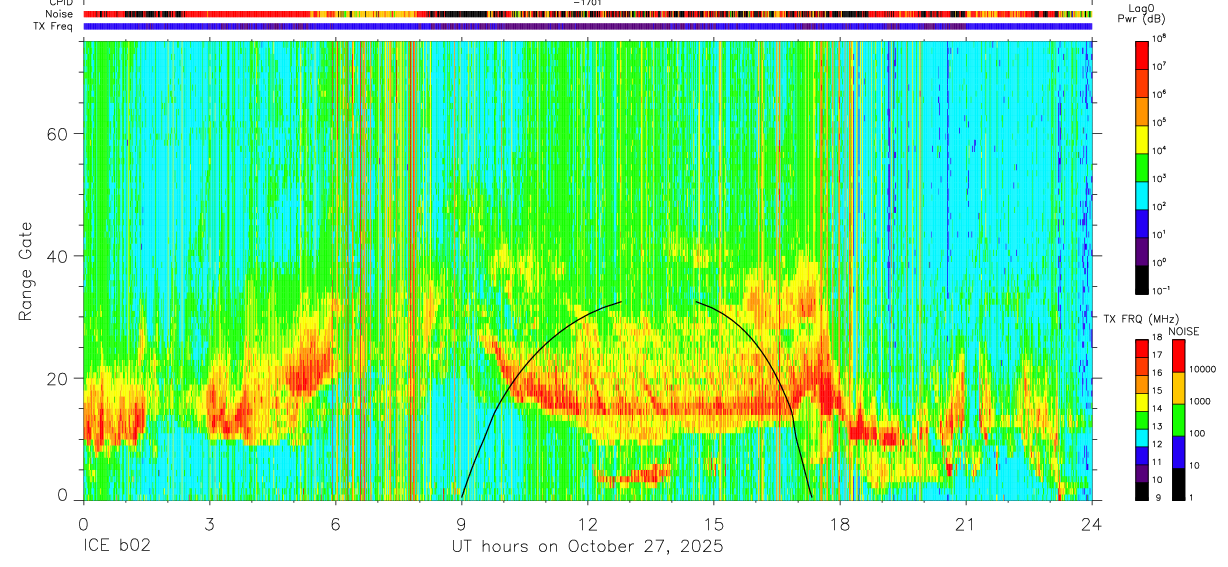Click the x-axis tick label '18'
The width and height of the screenshot is (1228, 567).
(x=840, y=524)
